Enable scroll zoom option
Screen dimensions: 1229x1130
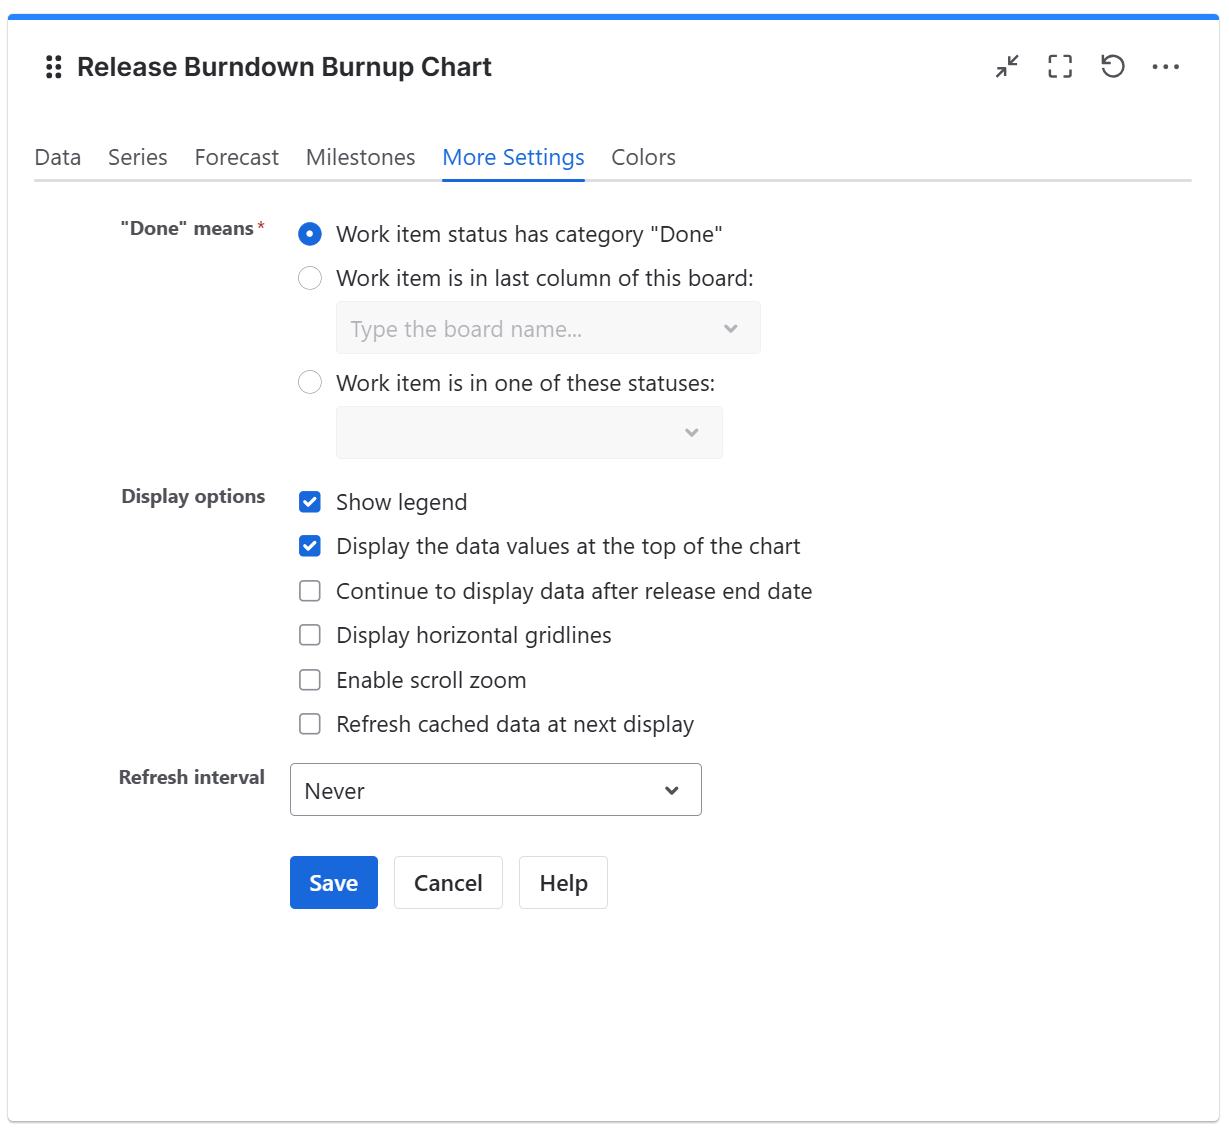pyautogui.click(x=310, y=680)
